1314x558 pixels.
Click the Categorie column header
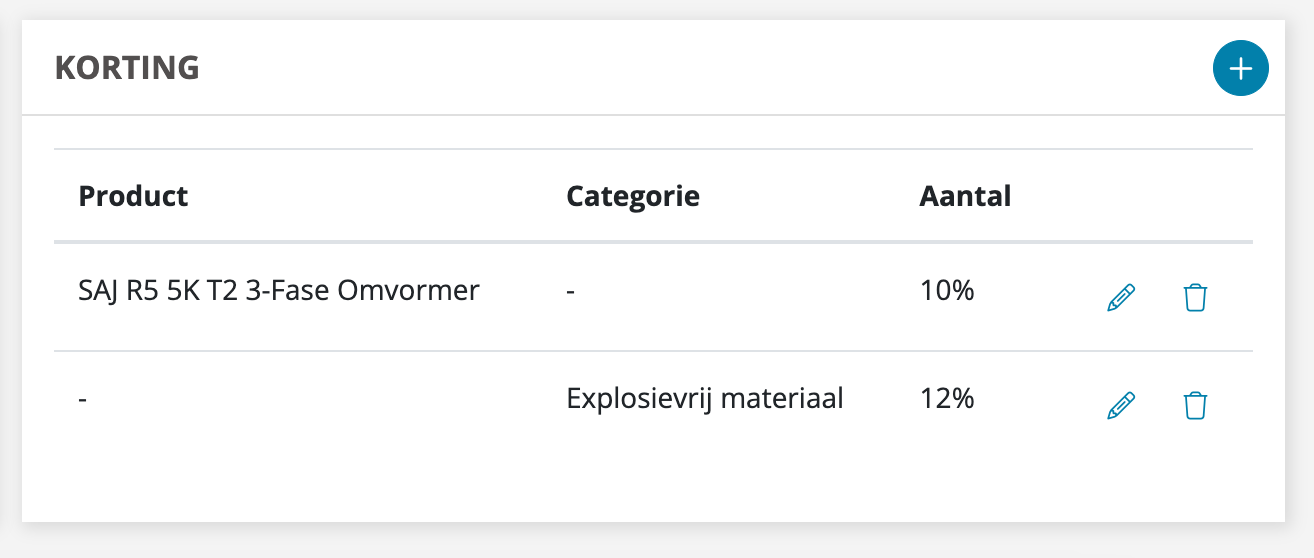(633, 196)
